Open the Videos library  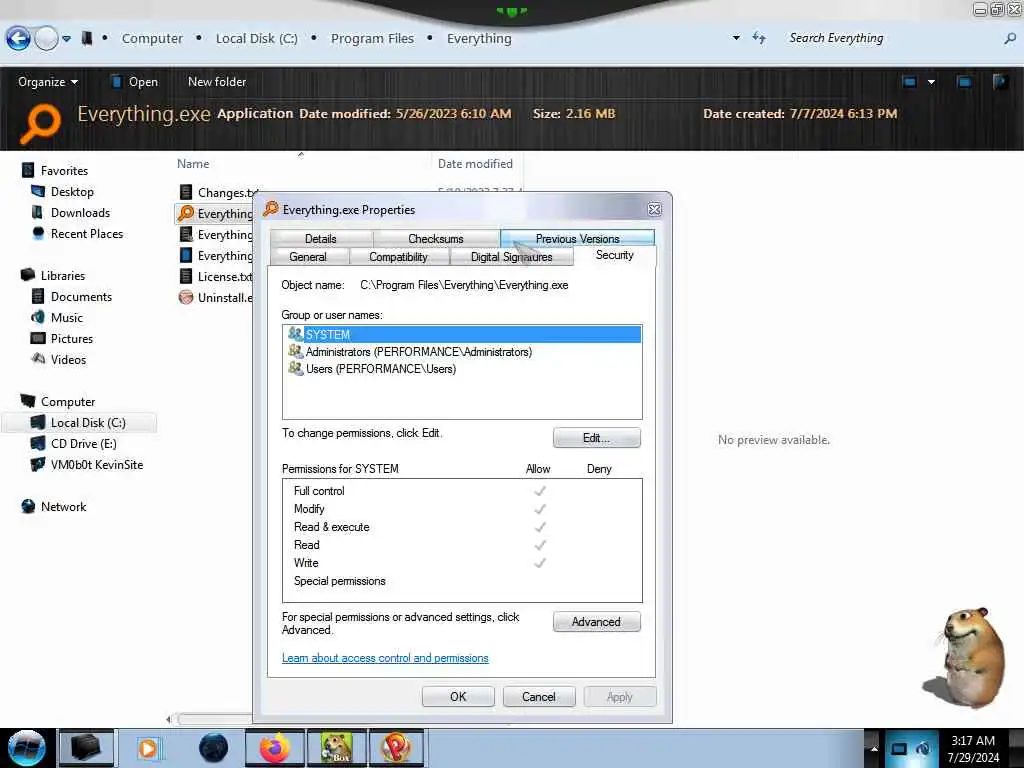(x=68, y=359)
